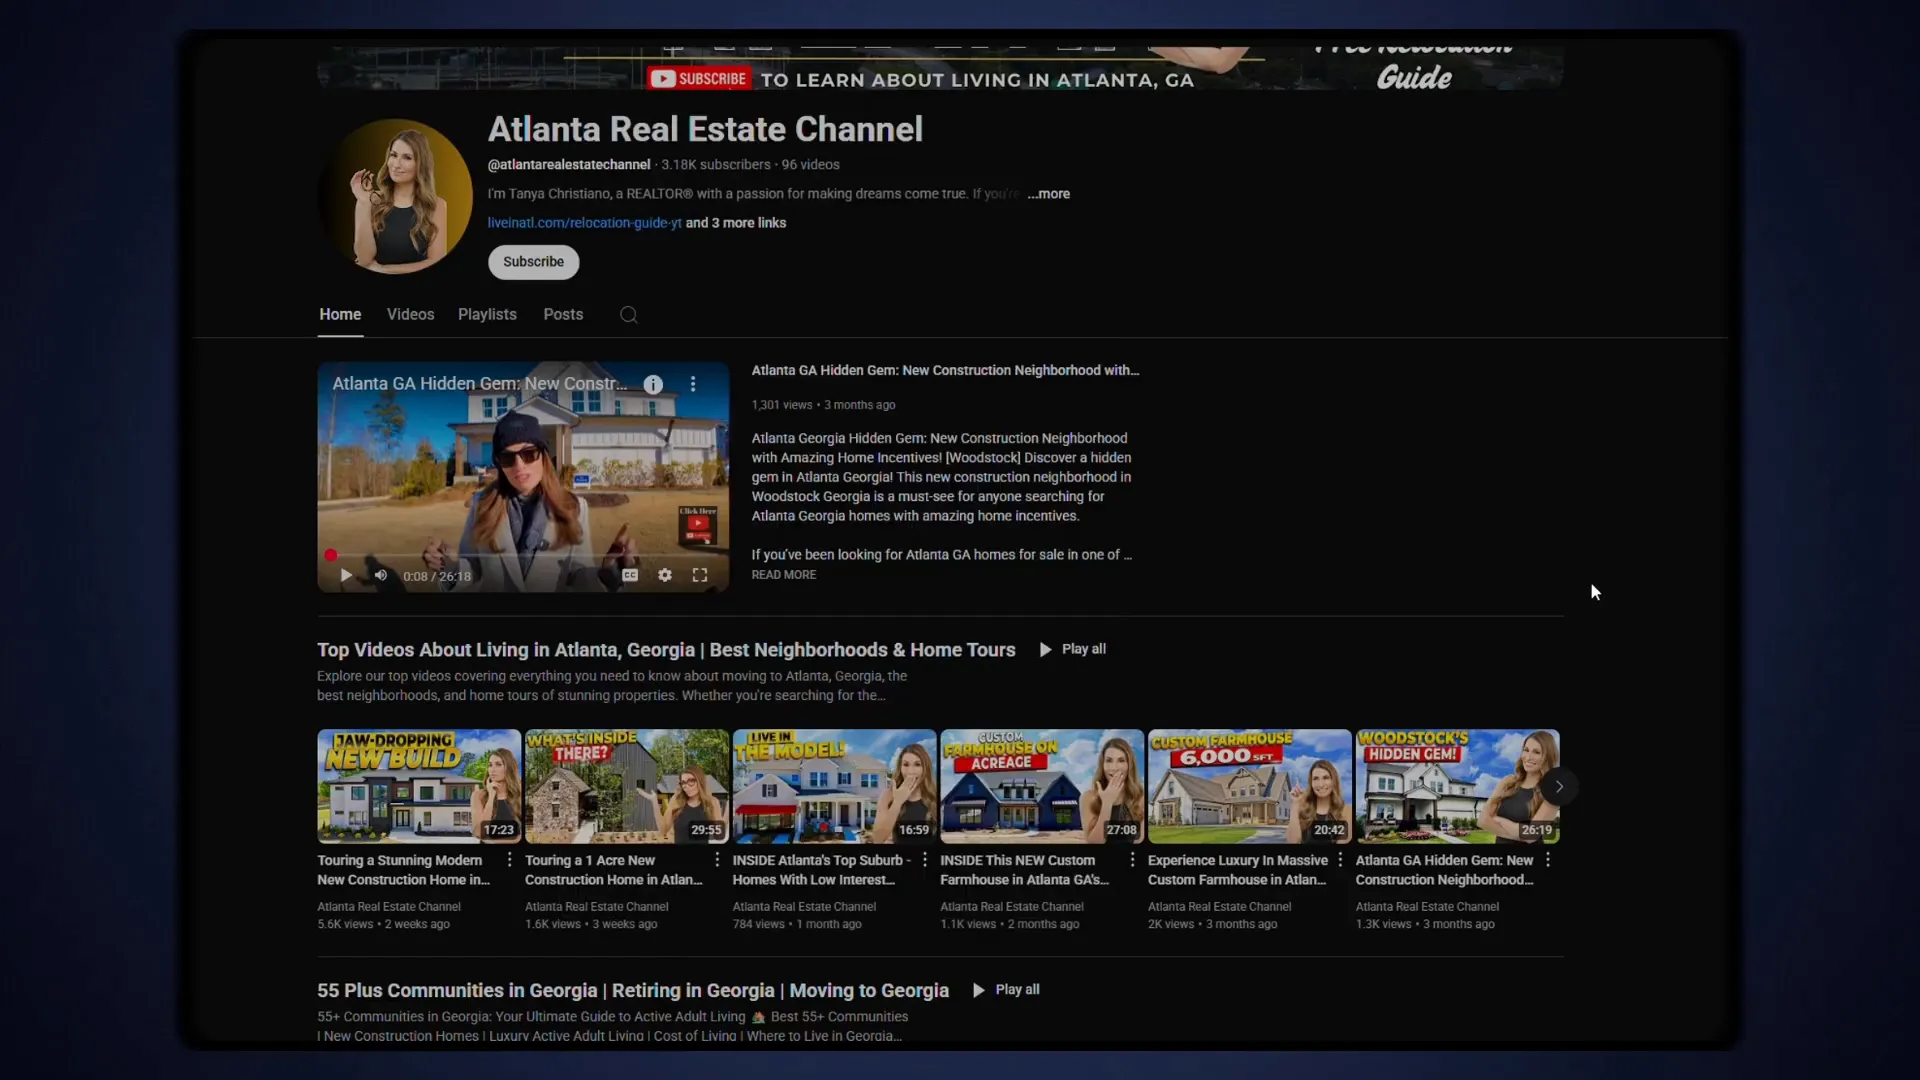Open options menu for Experience Luxury In Massive video
Screen dimensions: 1920x1080
pos(1340,860)
